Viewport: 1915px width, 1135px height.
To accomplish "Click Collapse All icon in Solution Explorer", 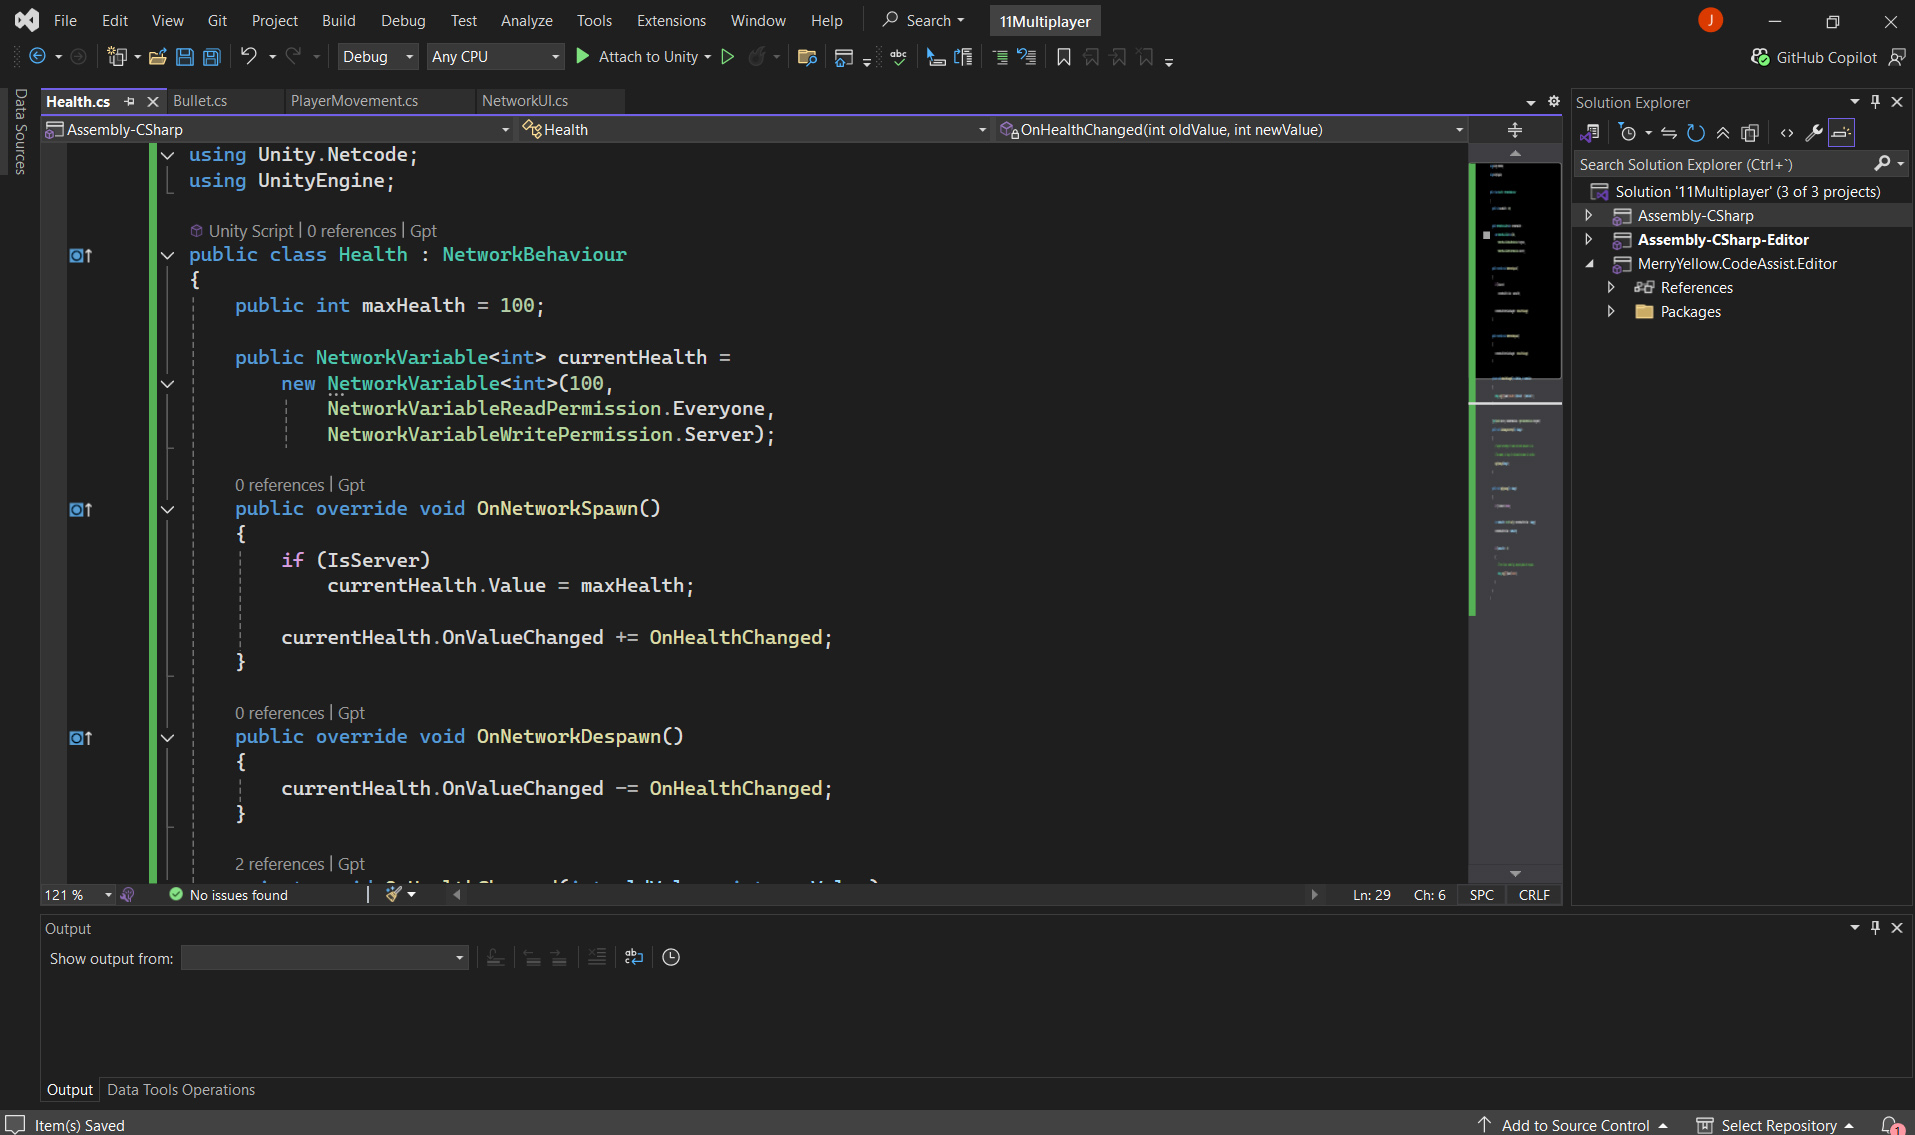I will pyautogui.click(x=1723, y=133).
